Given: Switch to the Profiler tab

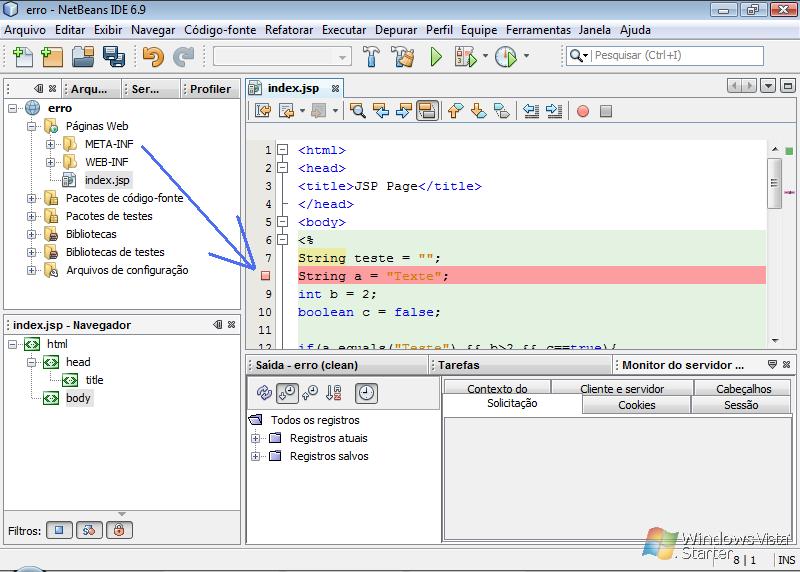Looking at the screenshot, I should click(x=210, y=89).
